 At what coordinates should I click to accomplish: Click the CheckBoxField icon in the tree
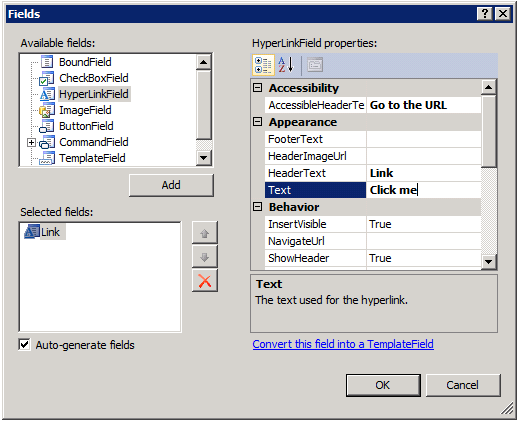[46, 78]
